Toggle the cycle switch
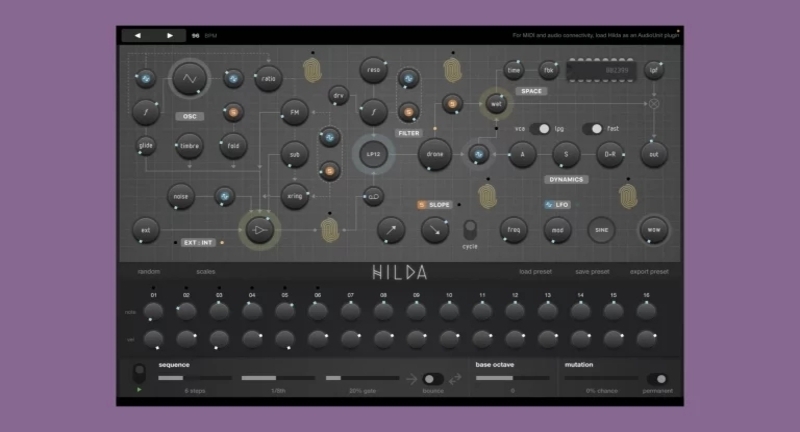This screenshot has width=800, height=432. [470, 230]
